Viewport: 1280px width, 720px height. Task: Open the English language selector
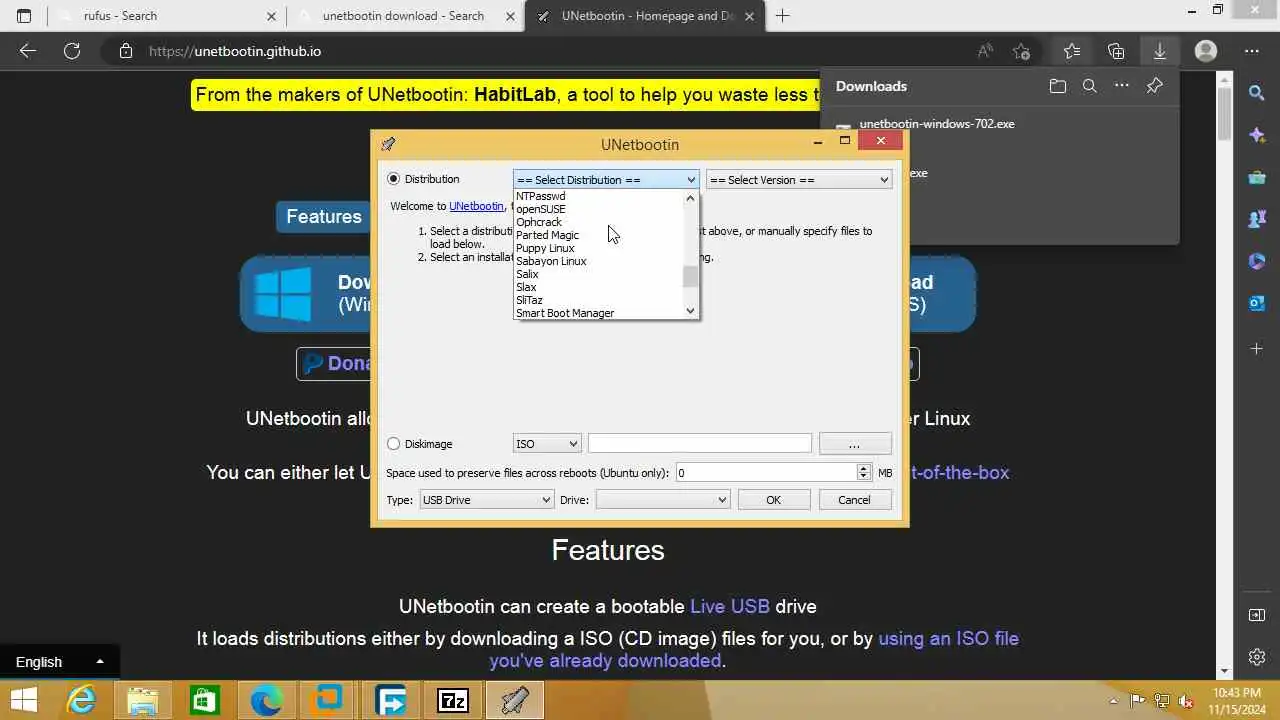60,661
